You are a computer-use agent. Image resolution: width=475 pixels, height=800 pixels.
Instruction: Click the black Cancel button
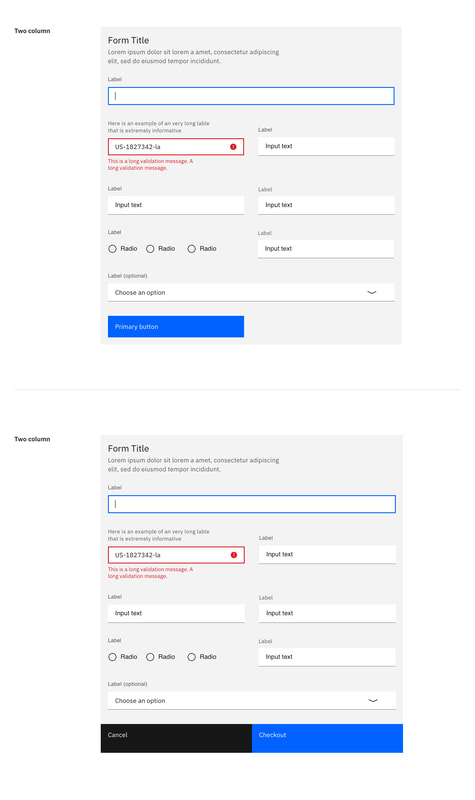176,738
